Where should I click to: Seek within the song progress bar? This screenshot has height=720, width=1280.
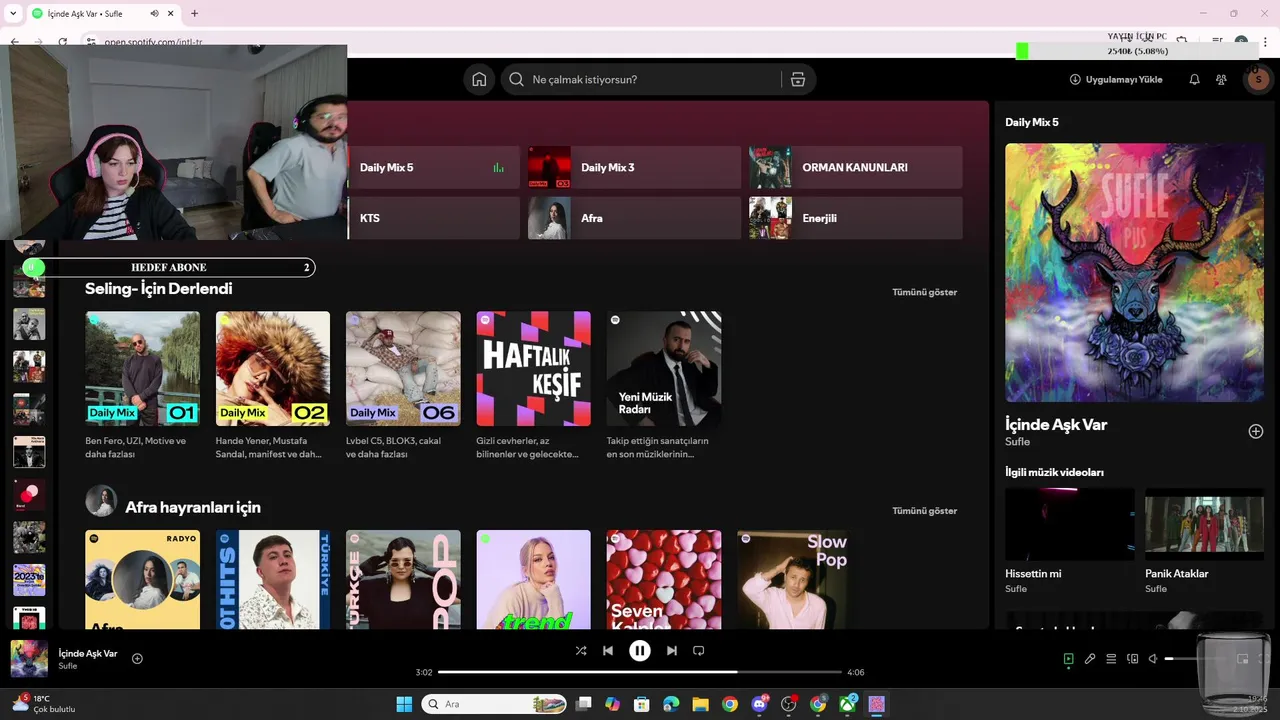coord(640,672)
